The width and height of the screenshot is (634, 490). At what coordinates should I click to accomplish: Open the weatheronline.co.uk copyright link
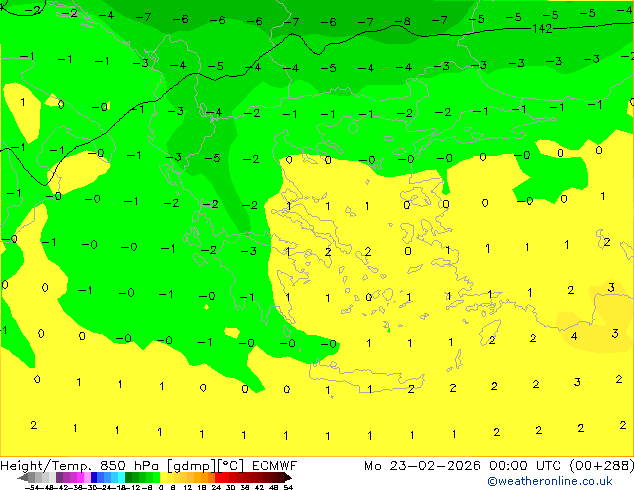(x=550, y=481)
